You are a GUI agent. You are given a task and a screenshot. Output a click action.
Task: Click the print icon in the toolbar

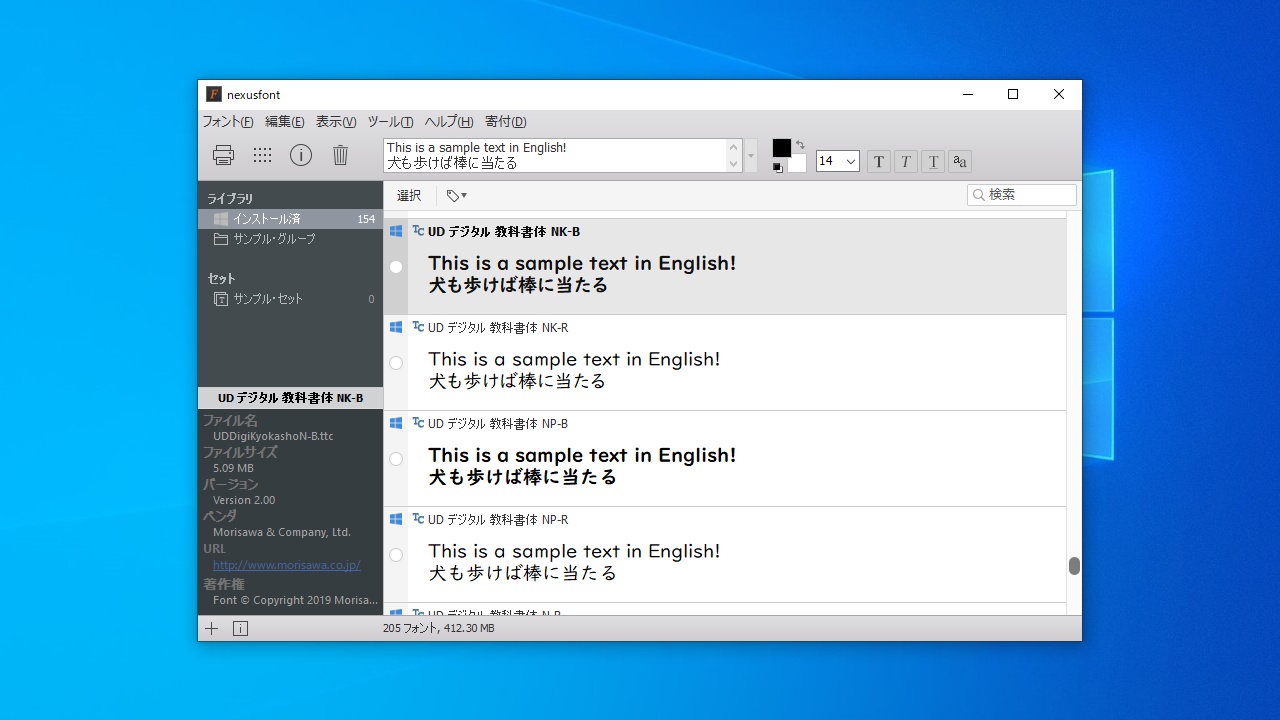point(223,155)
